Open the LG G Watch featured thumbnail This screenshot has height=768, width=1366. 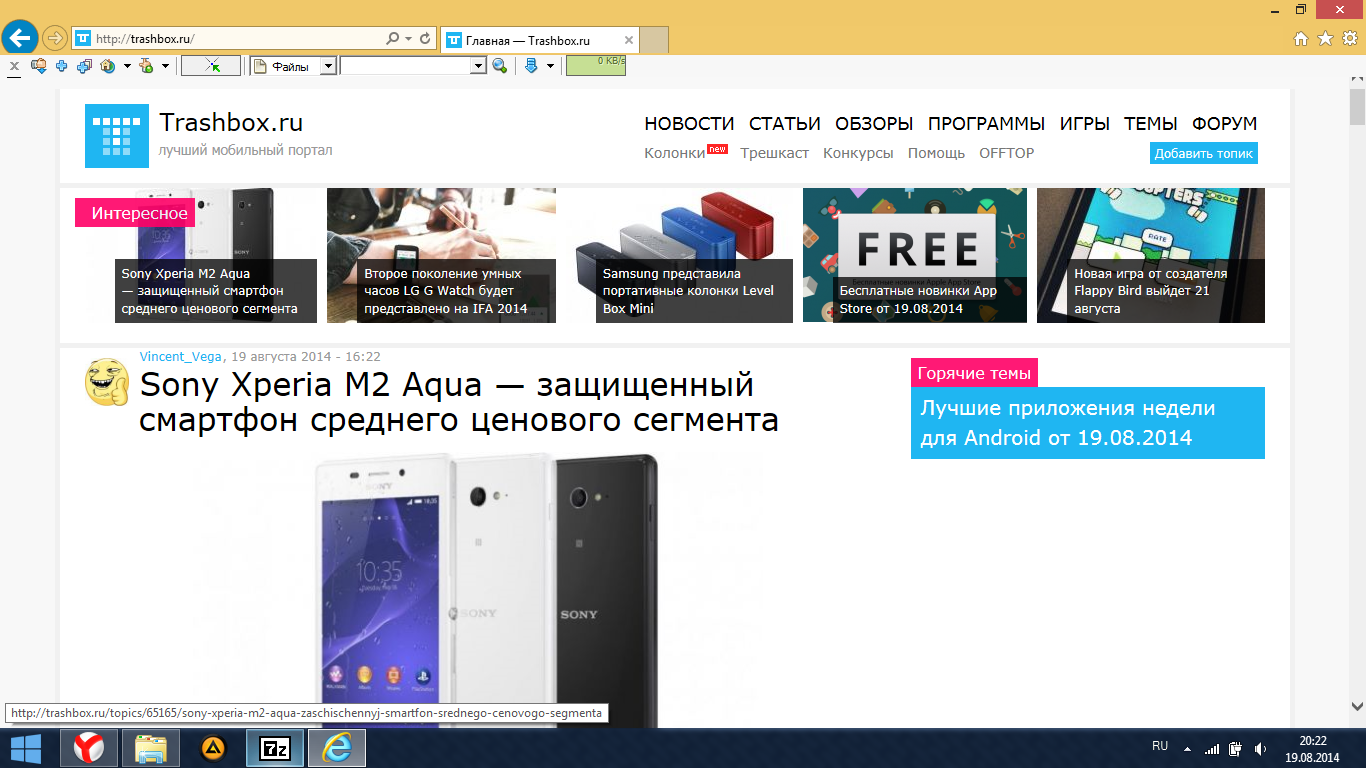[441, 256]
